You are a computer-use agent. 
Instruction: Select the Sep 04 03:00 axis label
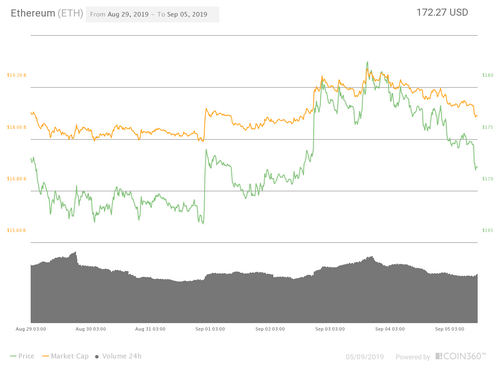click(x=390, y=329)
